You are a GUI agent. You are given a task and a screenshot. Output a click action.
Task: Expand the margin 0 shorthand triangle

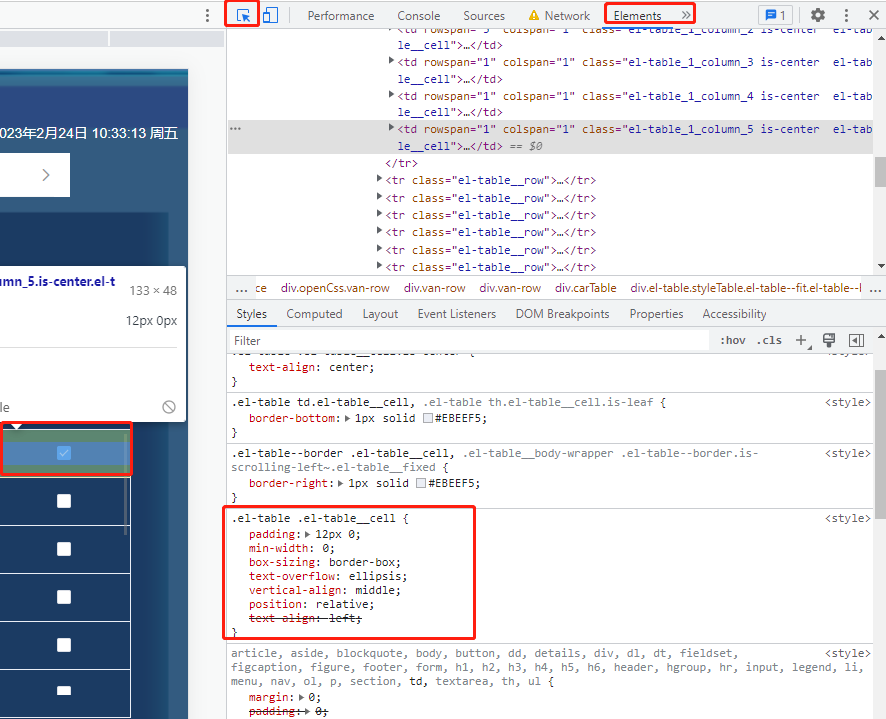(302, 697)
